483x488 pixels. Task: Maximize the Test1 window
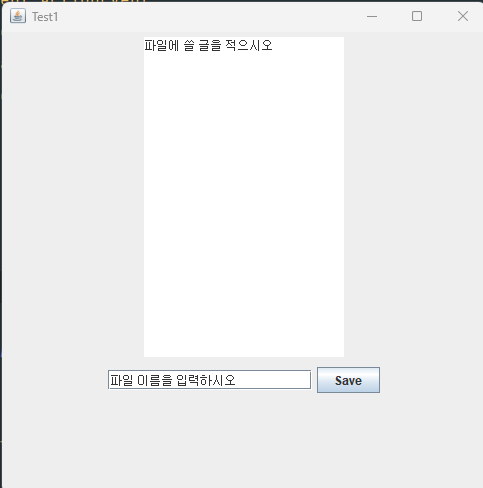(x=417, y=16)
